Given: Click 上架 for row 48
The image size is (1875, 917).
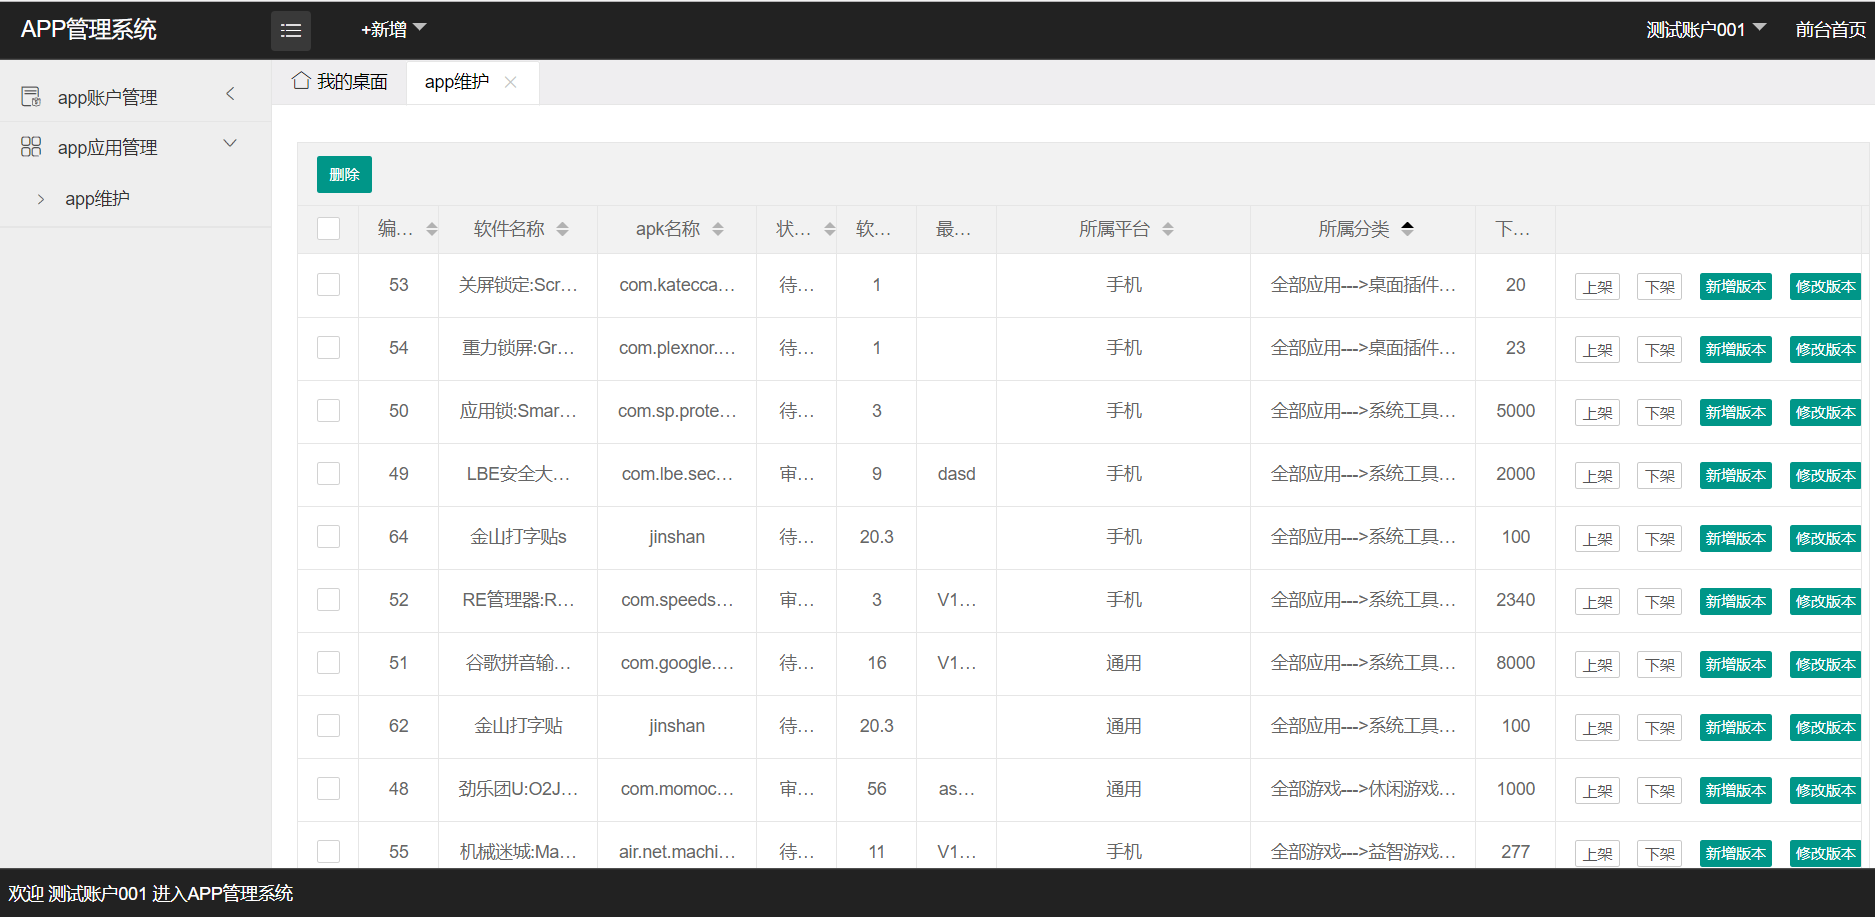Looking at the screenshot, I should 1598,791.
